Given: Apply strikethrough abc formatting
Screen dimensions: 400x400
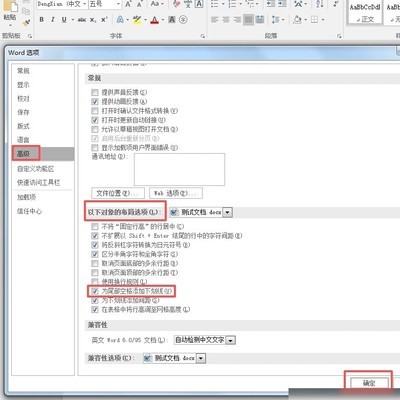Looking at the screenshot, I should pos(82,20).
